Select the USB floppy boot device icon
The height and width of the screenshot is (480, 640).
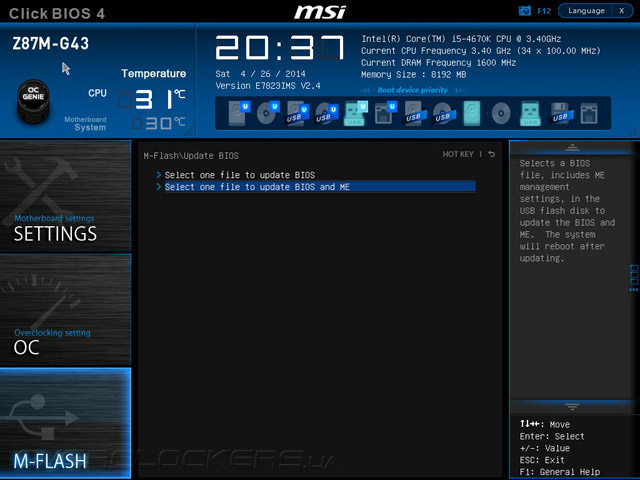[x=562, y=114]
